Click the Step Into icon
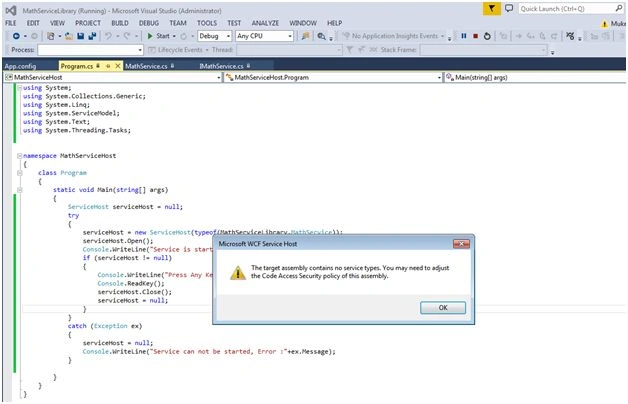This screenshot has width=628, height=404. coord(531,36)
